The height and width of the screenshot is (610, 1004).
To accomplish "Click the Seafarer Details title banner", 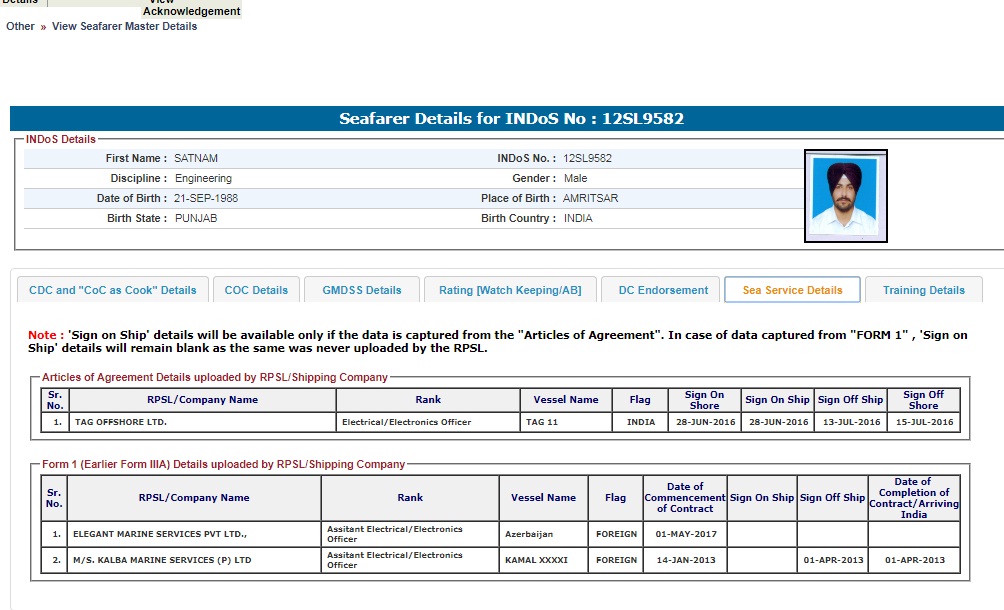I will coord(511,119).
